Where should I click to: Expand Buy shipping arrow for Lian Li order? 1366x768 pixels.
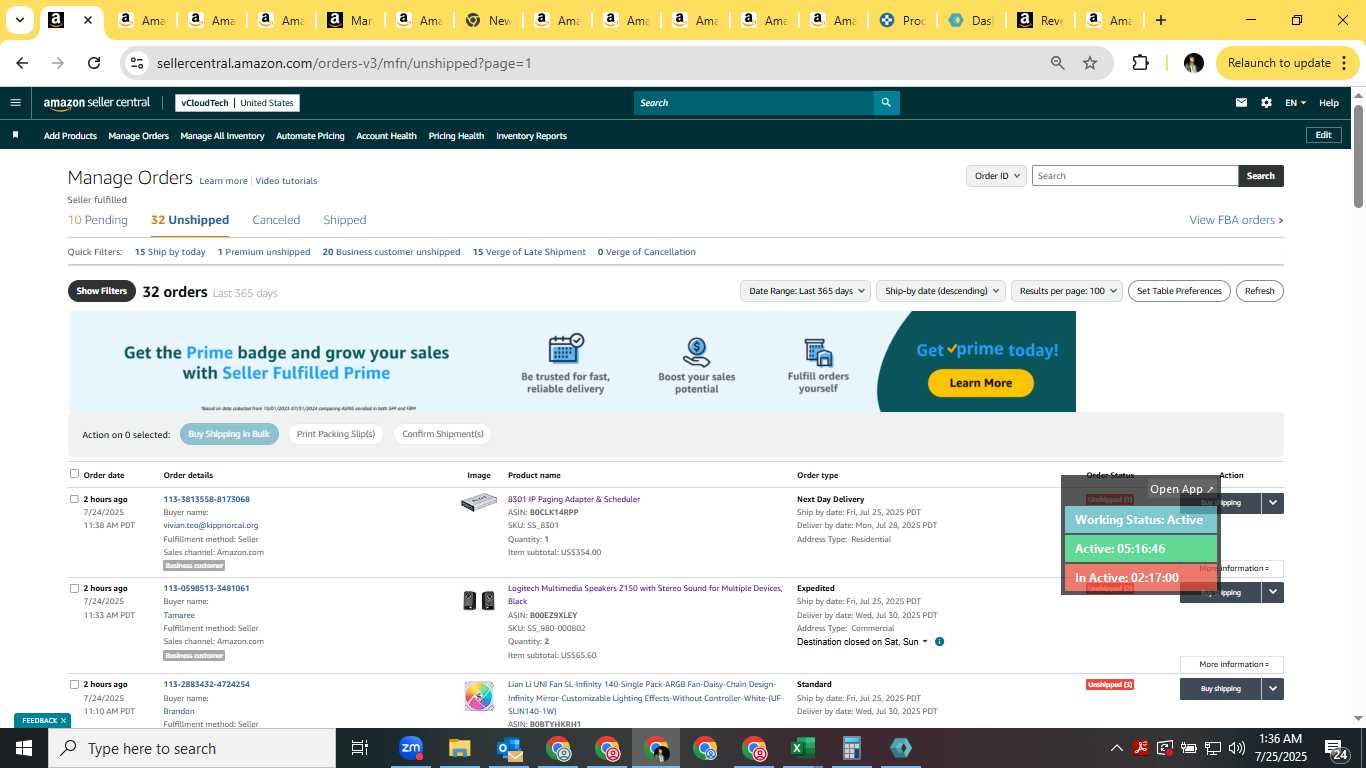point(1272,688)
